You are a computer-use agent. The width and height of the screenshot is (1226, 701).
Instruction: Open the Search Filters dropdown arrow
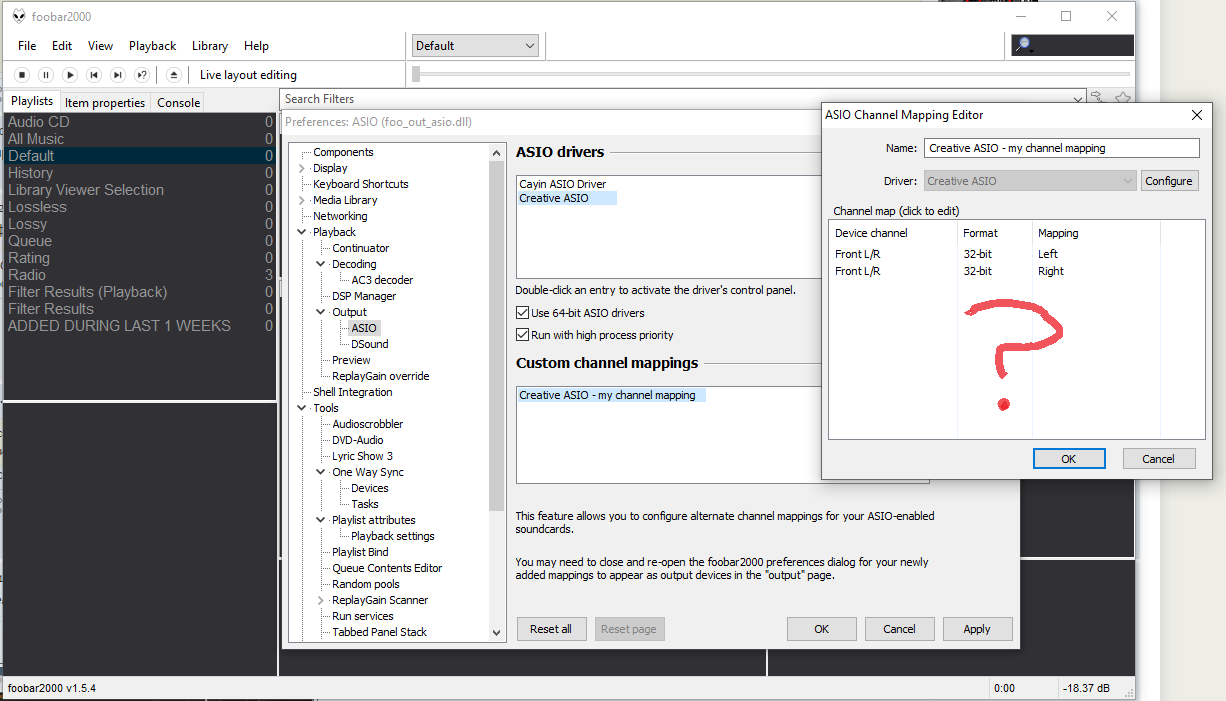click(1077, 99)
